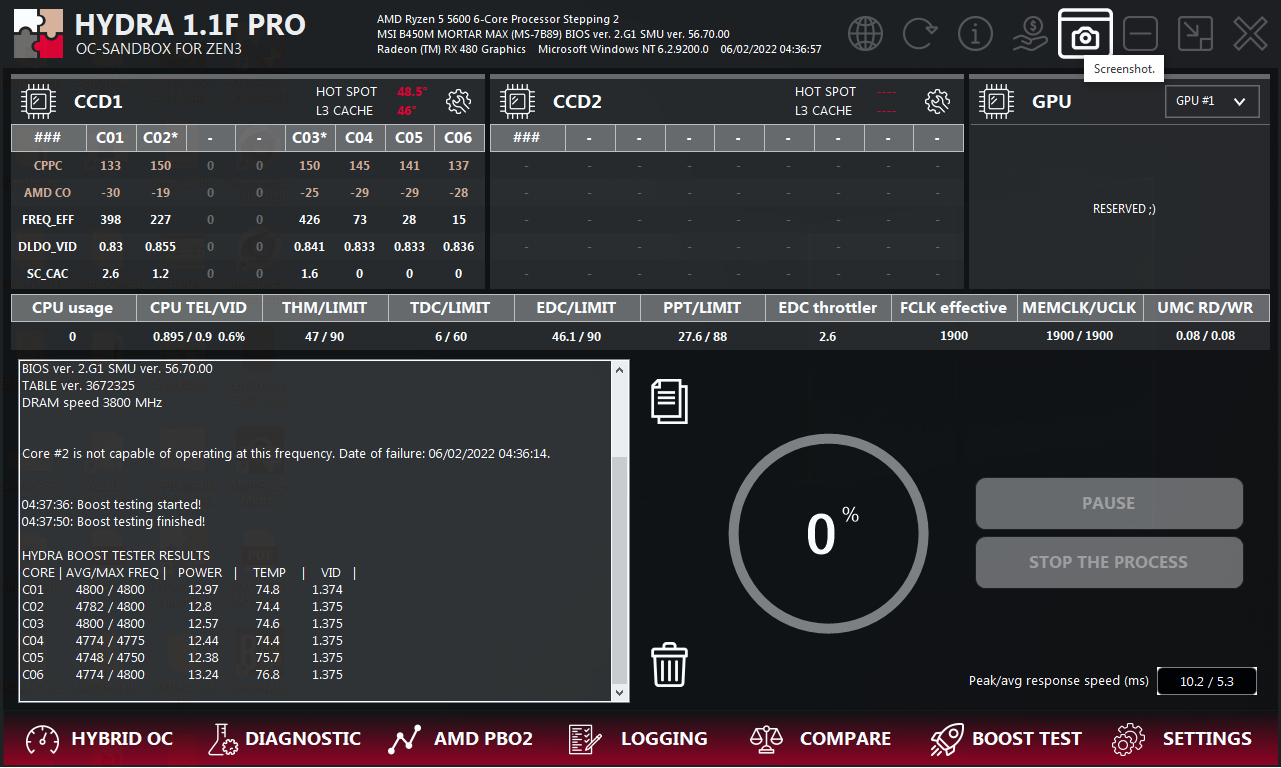Select the C04 column header
The image size is (1281, 768).
click(359, 138)
